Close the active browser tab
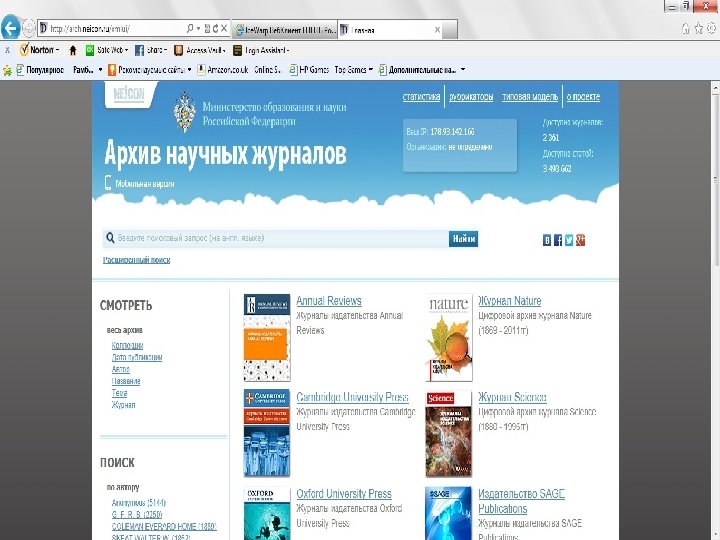 (437, 30)
